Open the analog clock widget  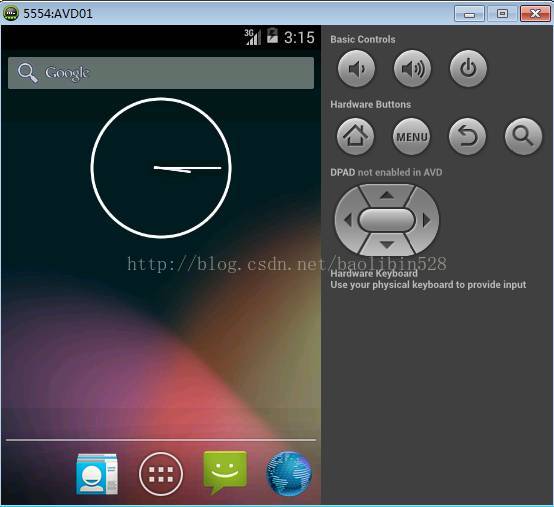click(161, 168)
